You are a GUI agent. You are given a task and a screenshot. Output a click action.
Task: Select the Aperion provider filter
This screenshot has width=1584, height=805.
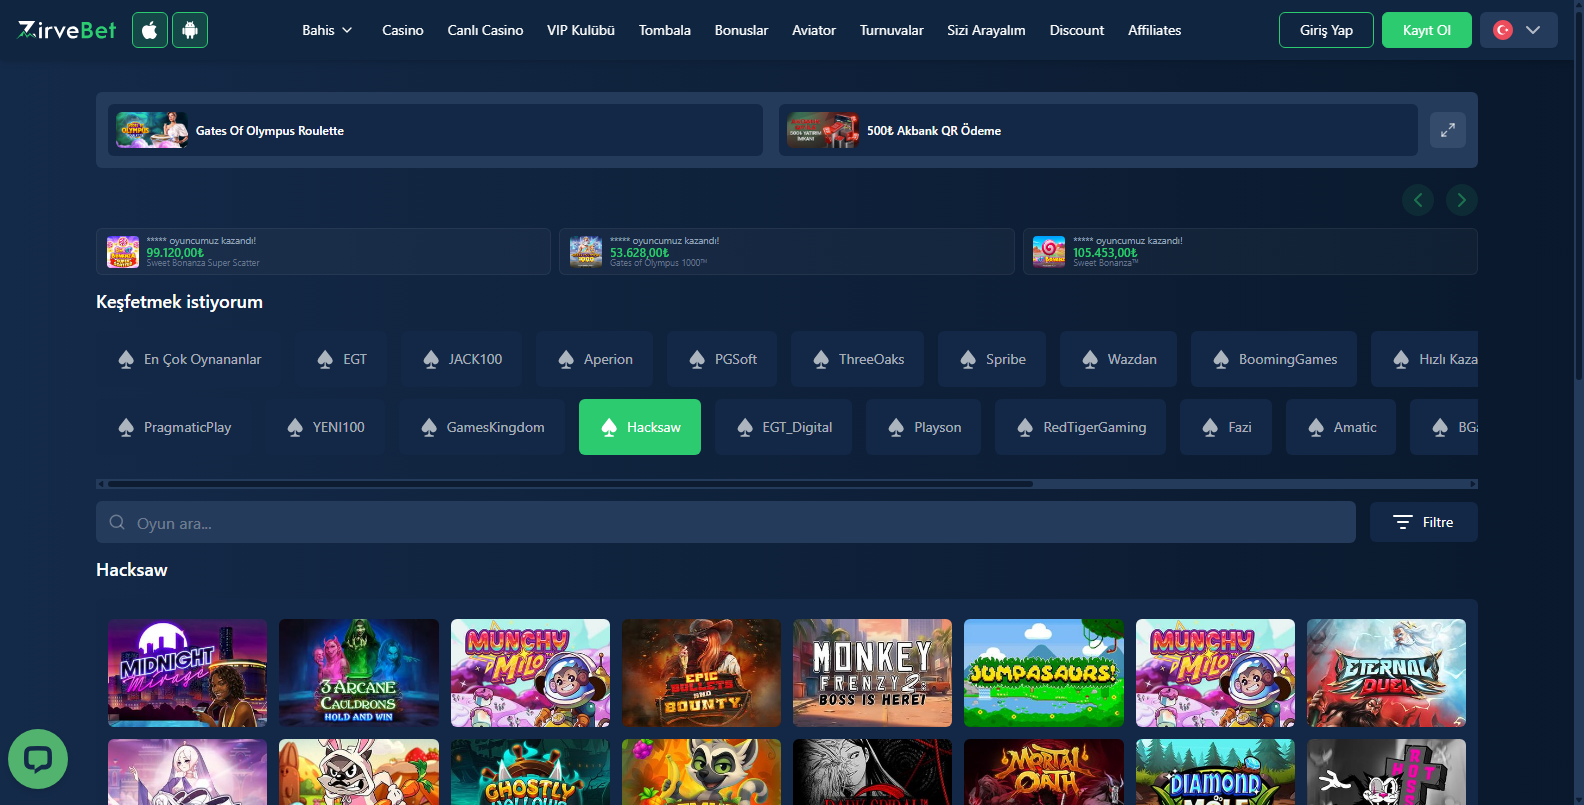point(595,359)
